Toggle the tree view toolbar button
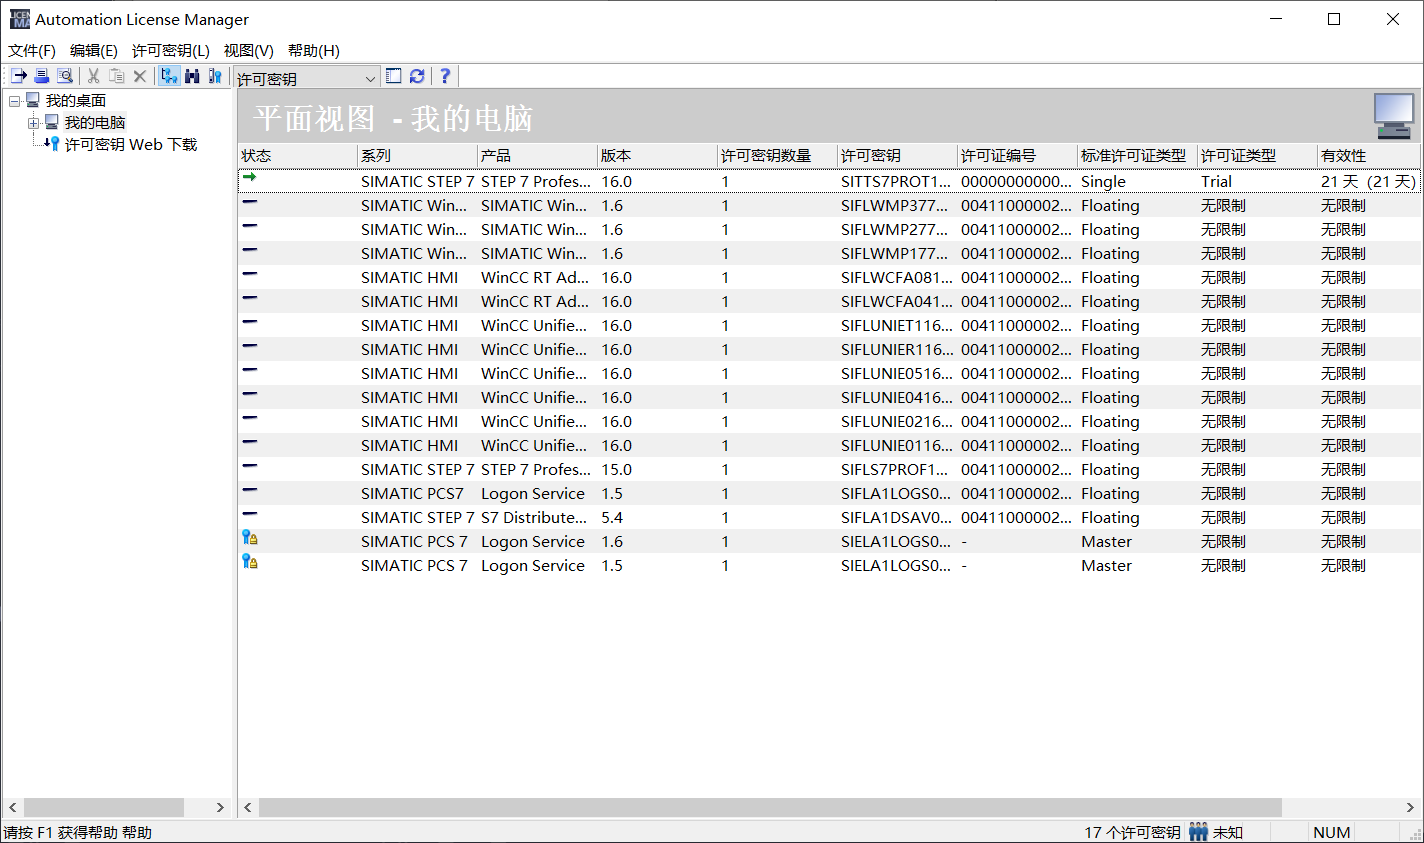This screenshot has height=843, width=1424. click(x=169, y=76)
